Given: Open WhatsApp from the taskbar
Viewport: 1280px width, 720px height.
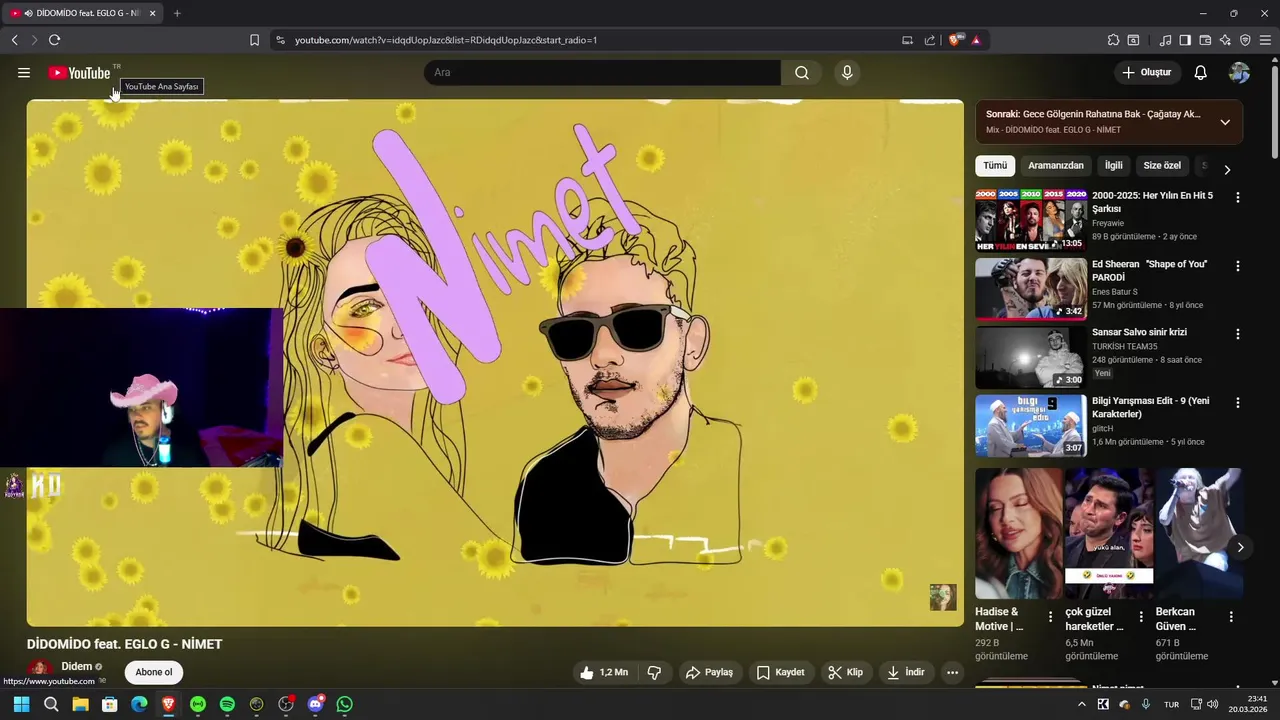Looking at the screenshot, I should coord(345,704).
